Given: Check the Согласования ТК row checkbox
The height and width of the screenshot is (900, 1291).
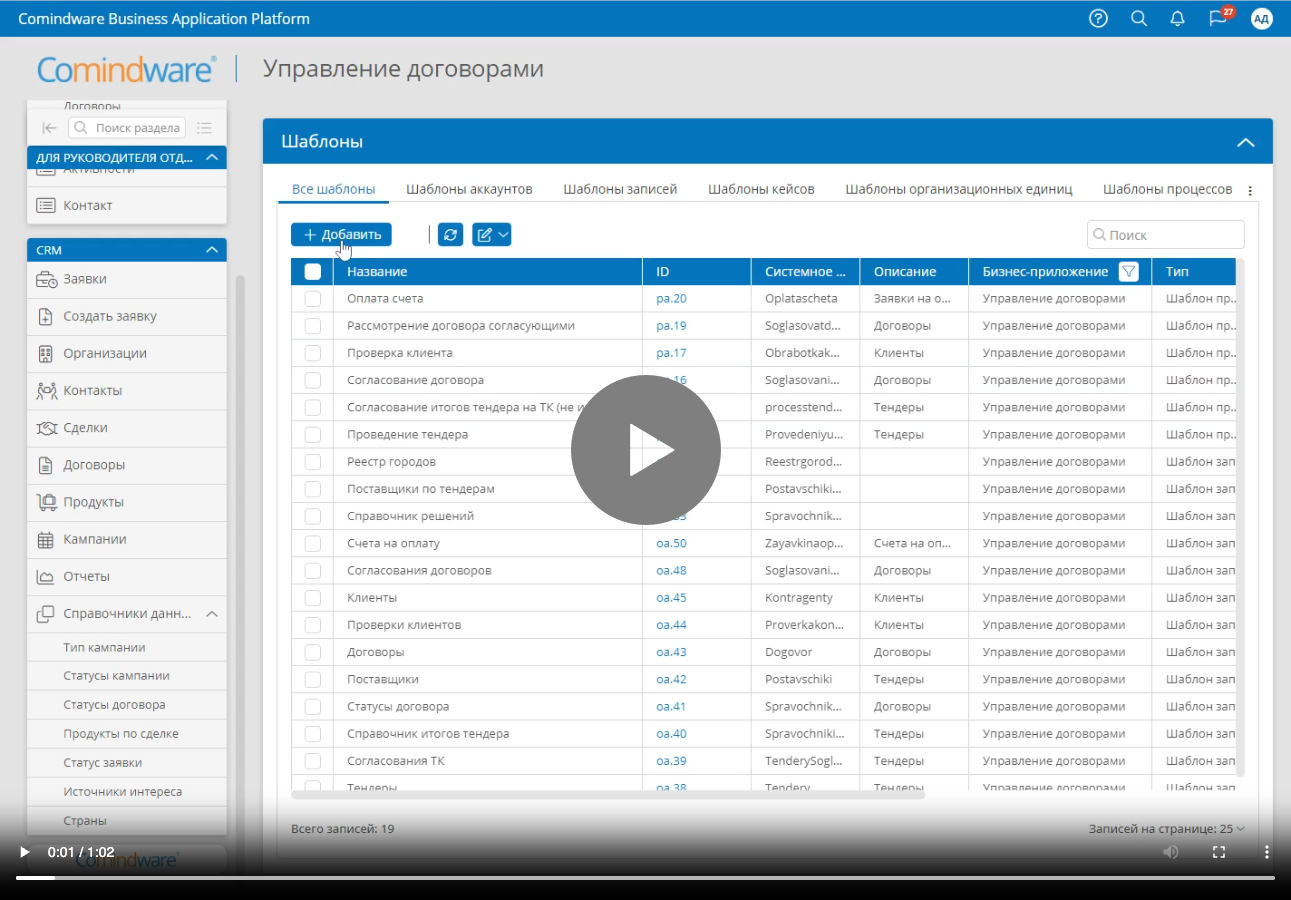Looking at the screenshot, I should [313, 760].
